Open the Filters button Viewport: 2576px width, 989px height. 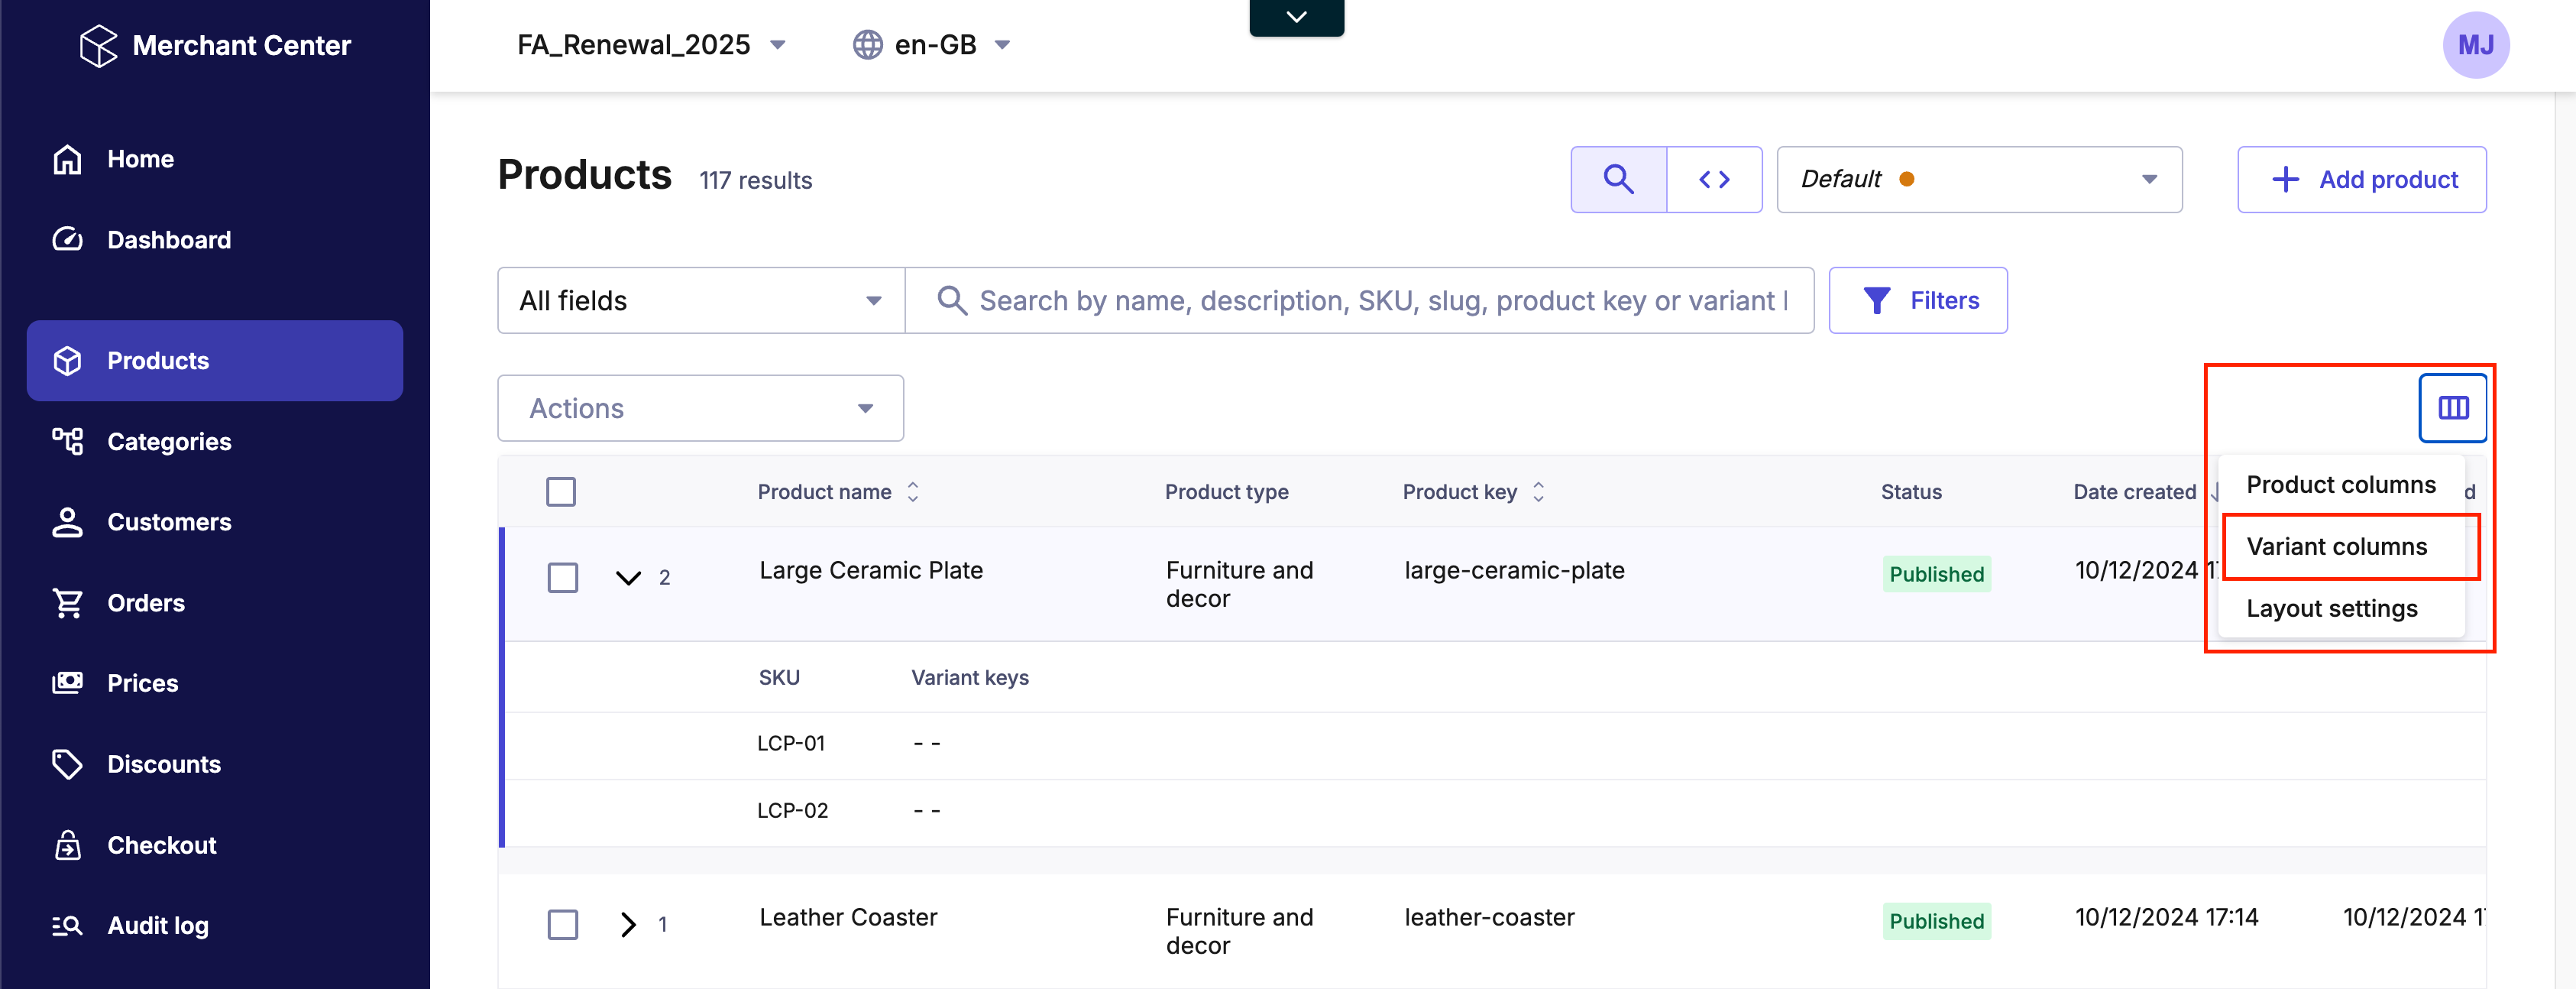point(1917,300)
